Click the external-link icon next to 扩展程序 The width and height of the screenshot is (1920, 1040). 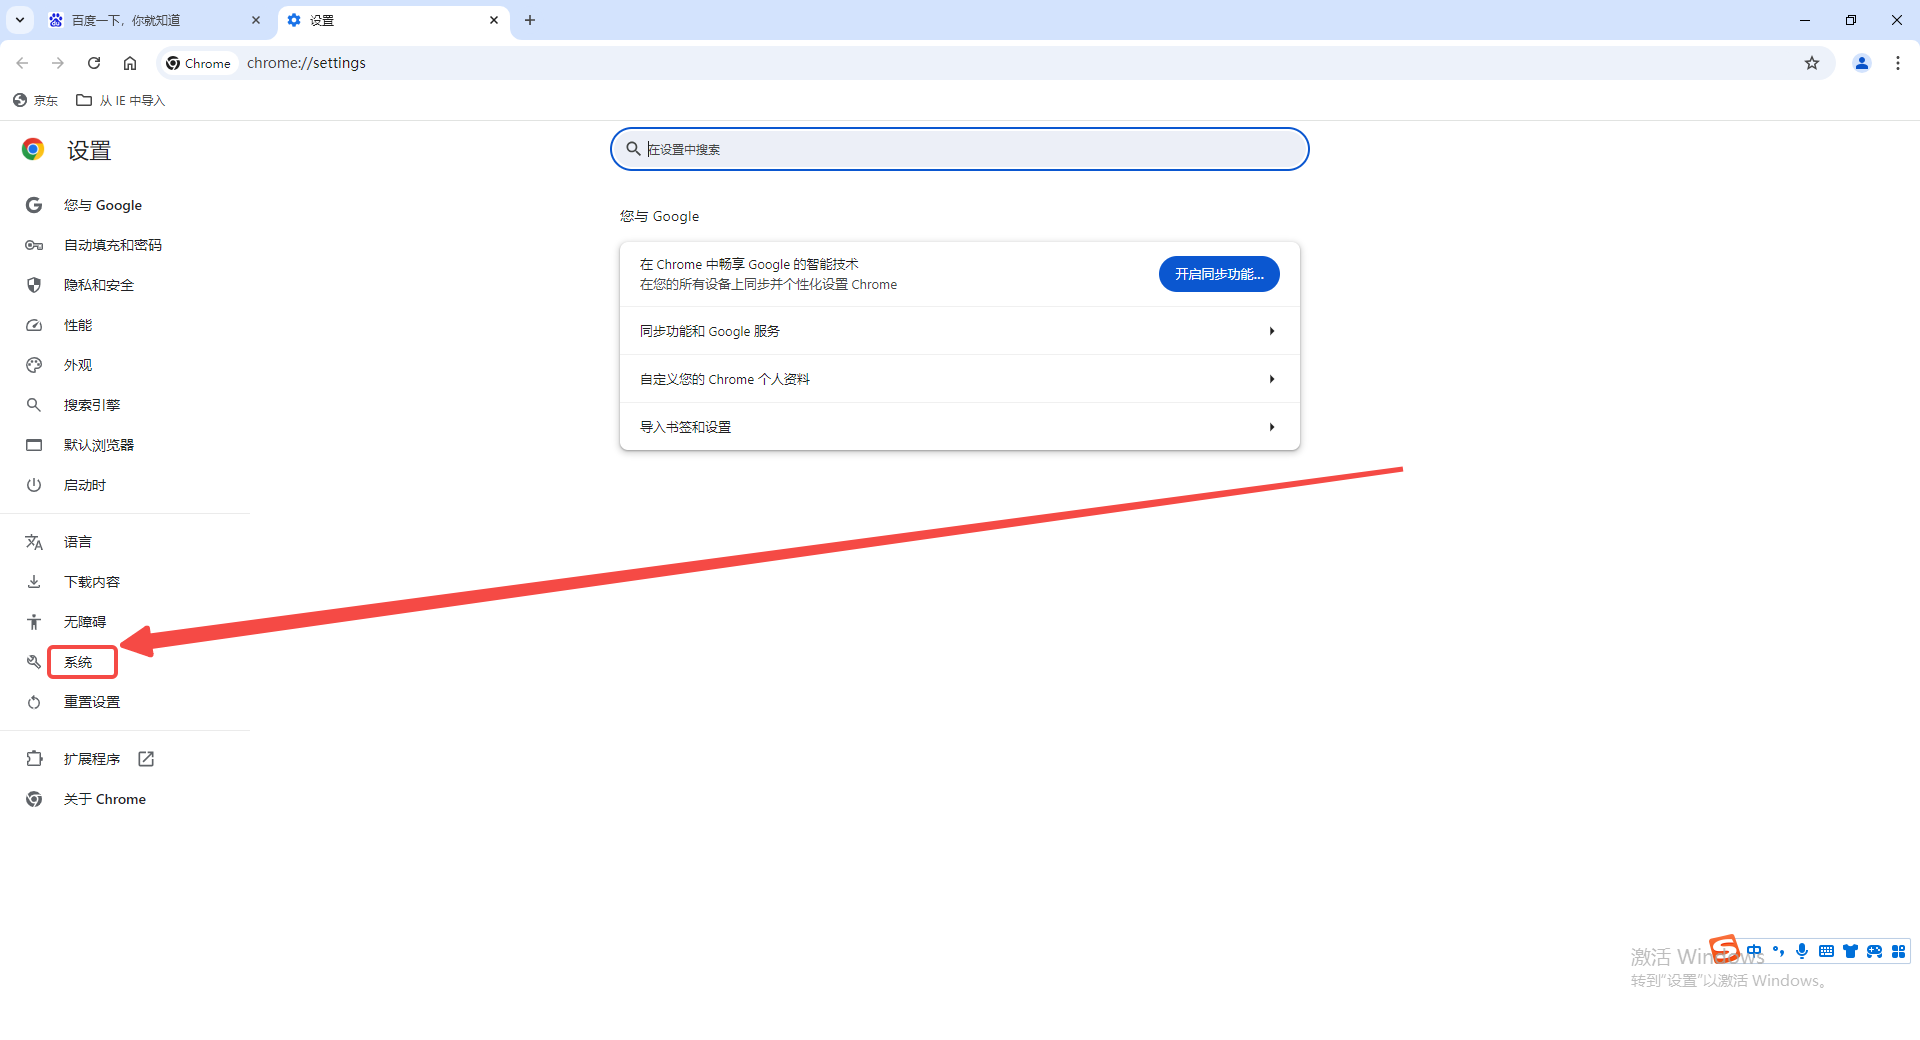click(x=146, y=759)
